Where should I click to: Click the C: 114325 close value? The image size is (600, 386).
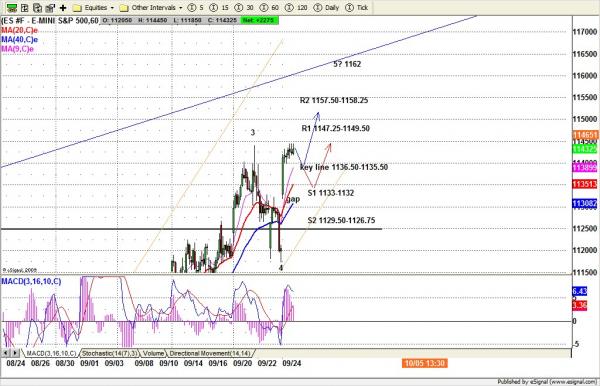coord(222,20)
